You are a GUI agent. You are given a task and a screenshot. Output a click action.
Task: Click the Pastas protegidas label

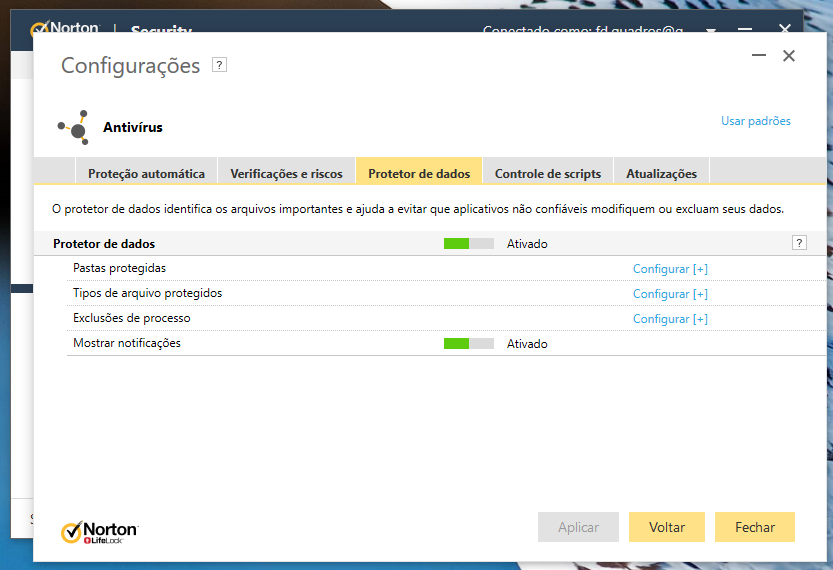click(120, 268)
